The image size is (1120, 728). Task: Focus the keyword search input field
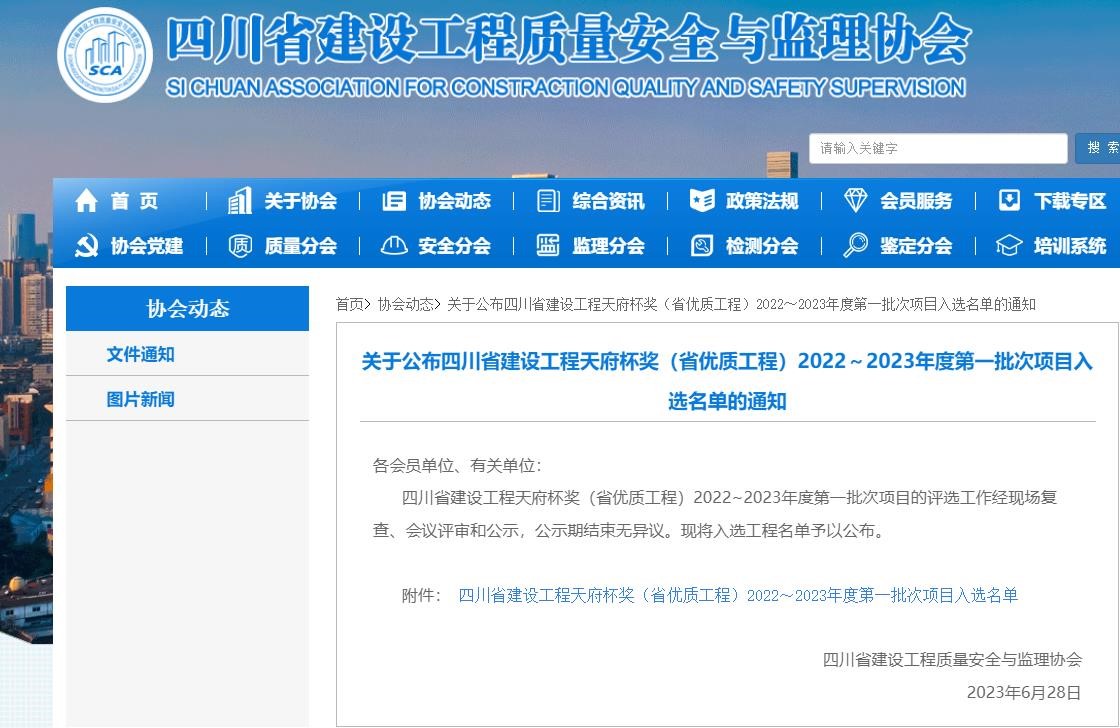(937, 148)
